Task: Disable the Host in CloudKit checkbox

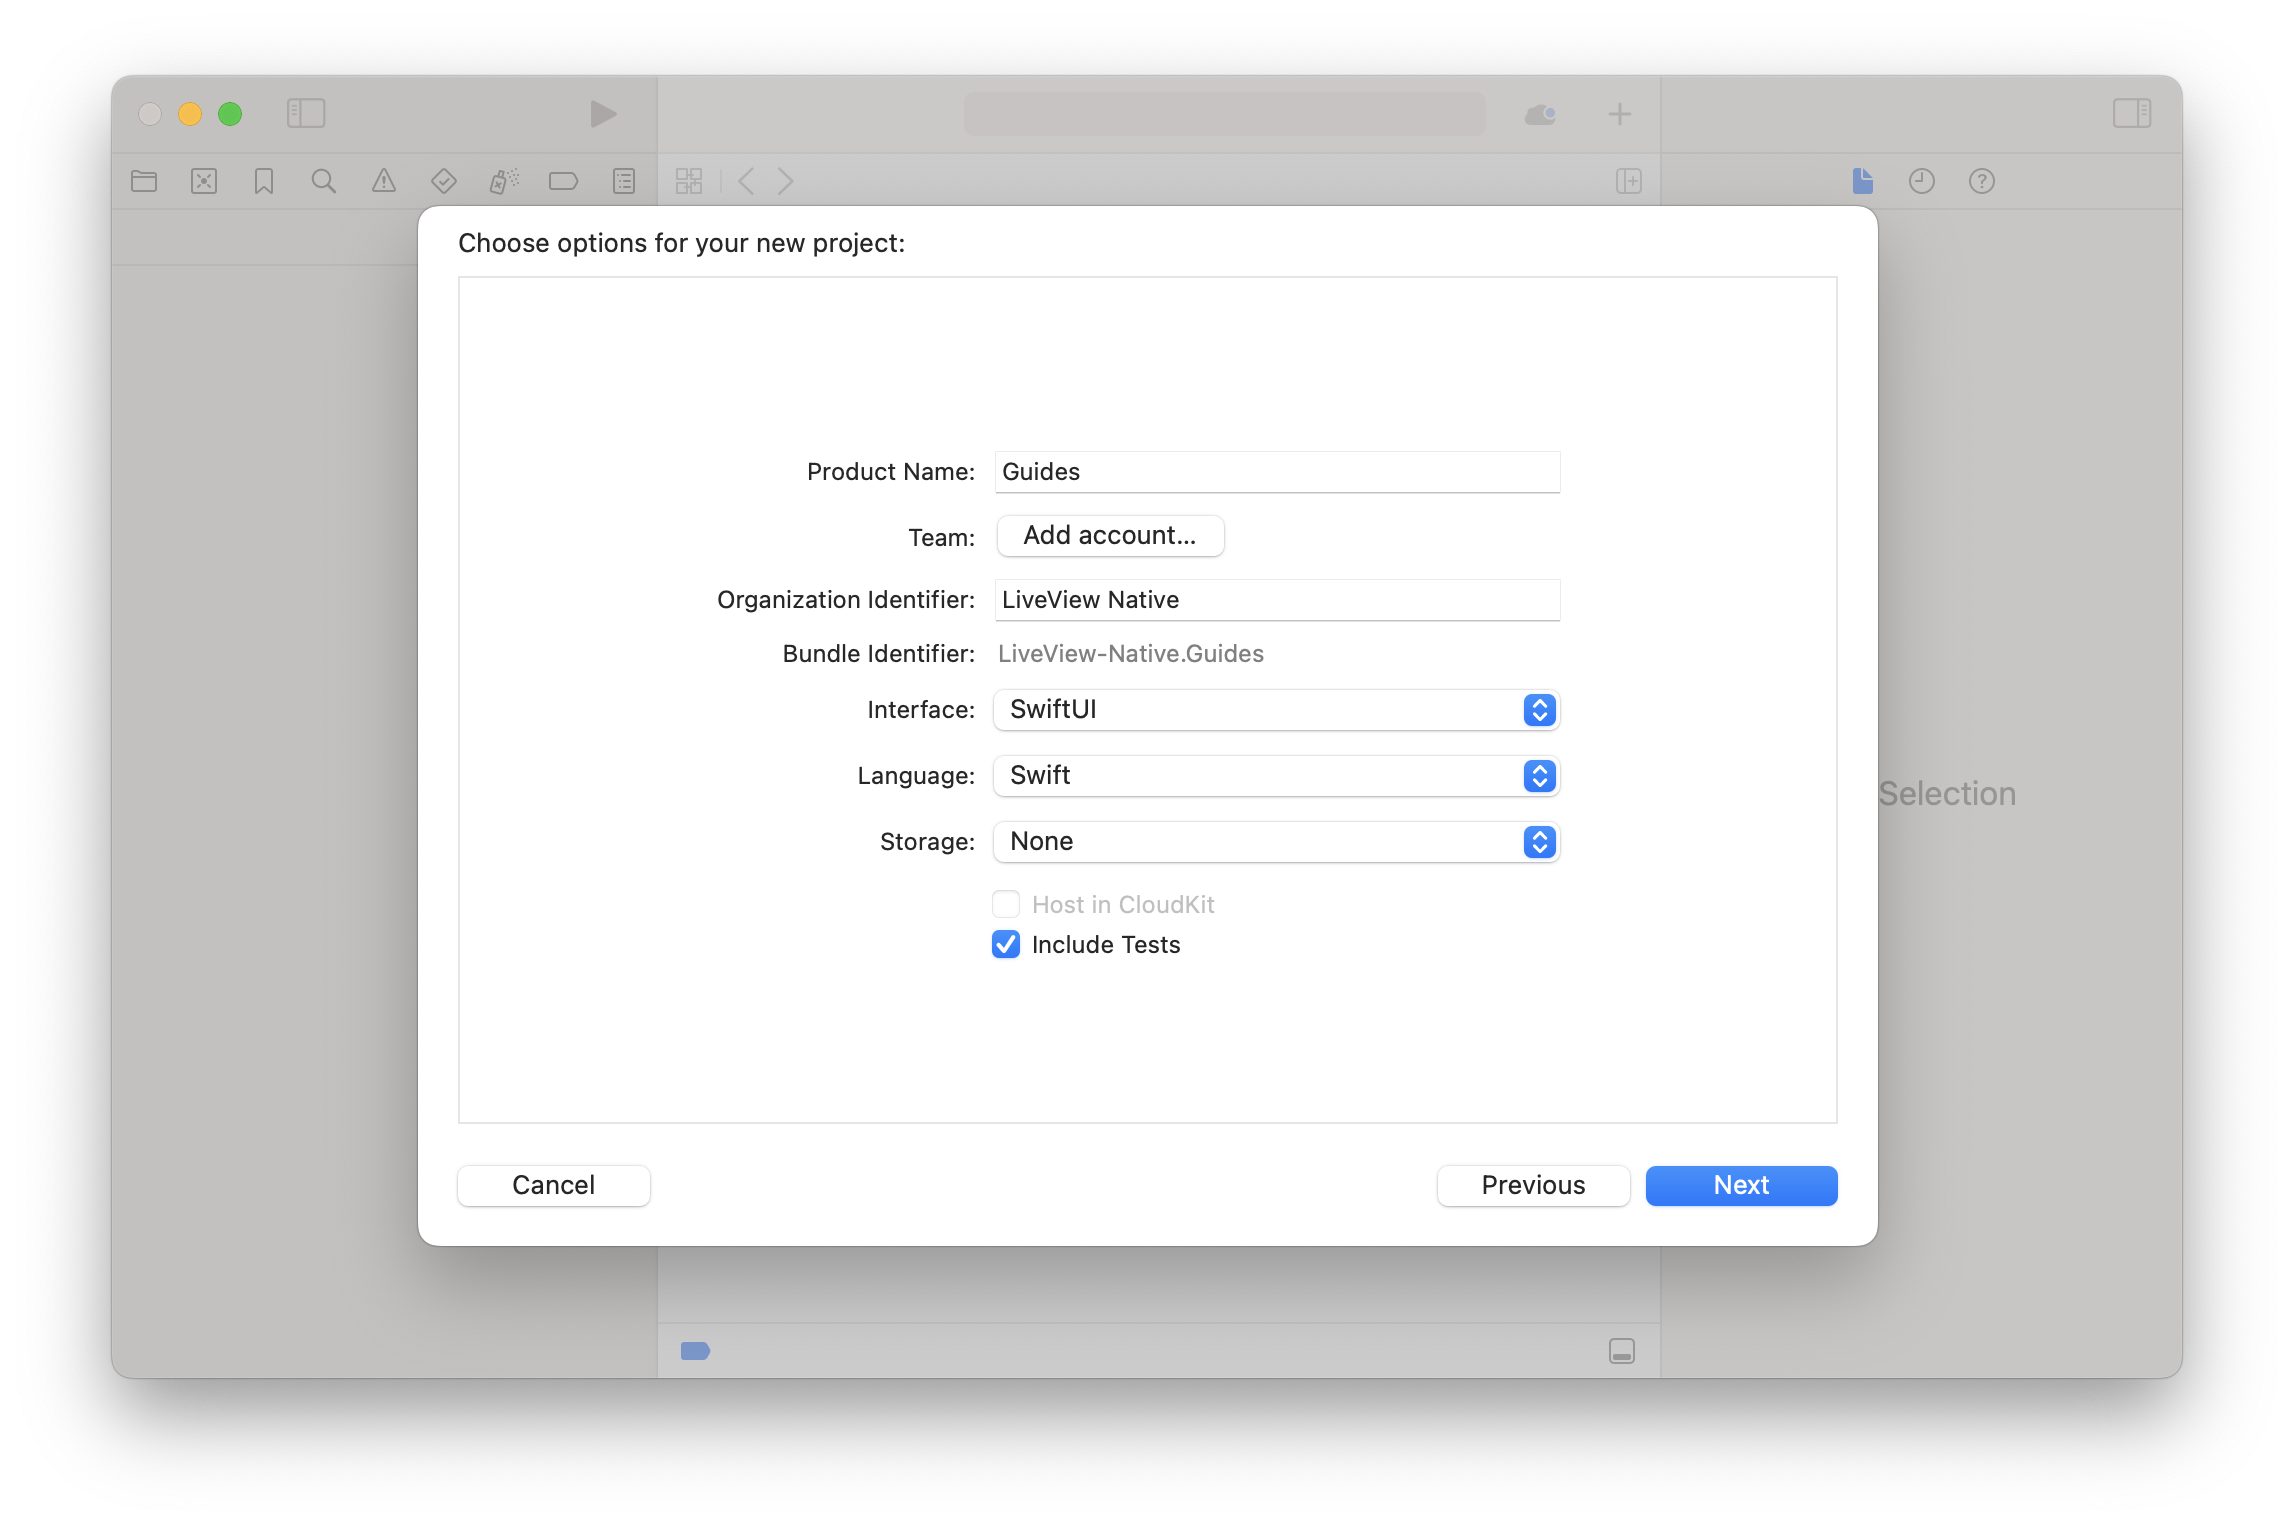Action: (1005, 903)
